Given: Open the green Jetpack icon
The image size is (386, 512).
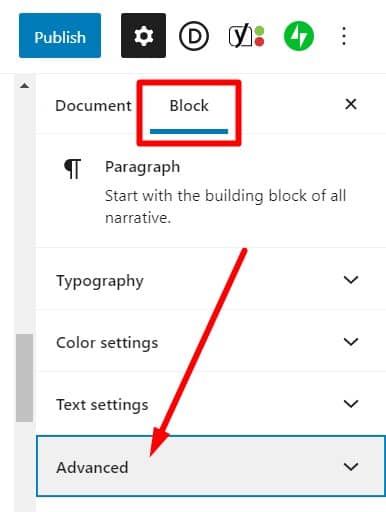Looking at the screenshot, I should pyautogui.click(x=299, y=36).
